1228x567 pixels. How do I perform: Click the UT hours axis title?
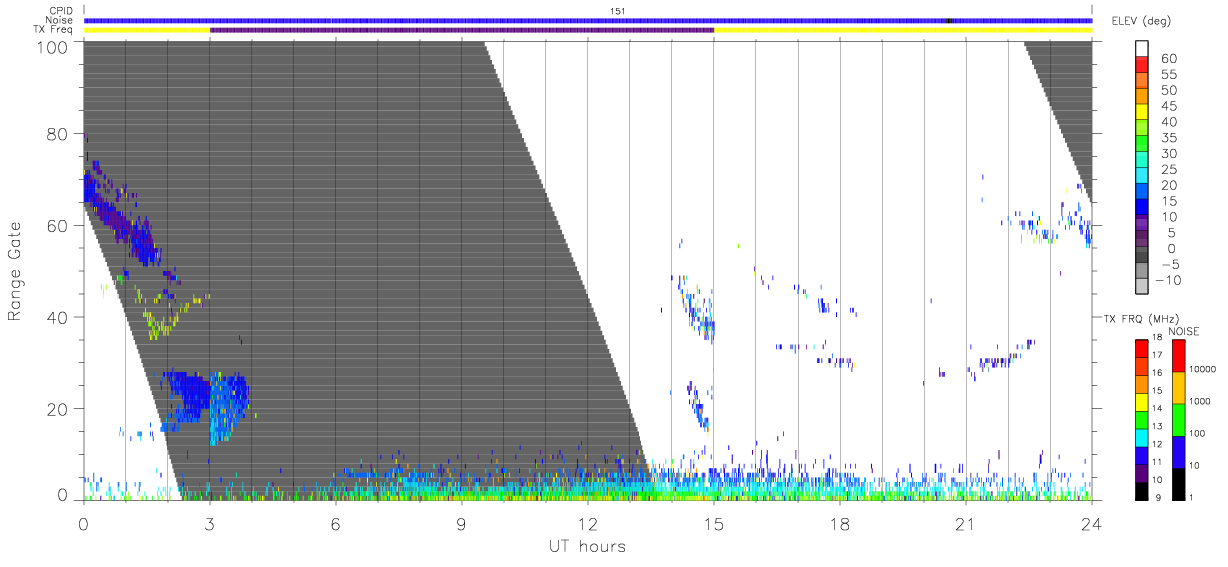point(588,546)
